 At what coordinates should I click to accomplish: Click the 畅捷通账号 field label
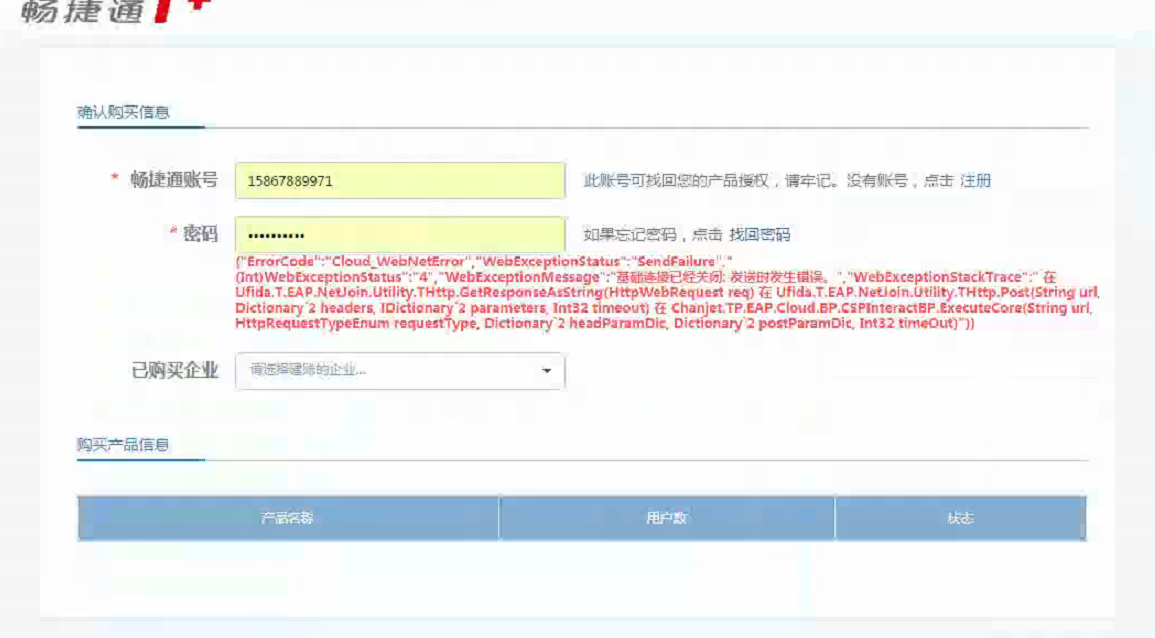(x=175, y=180)
